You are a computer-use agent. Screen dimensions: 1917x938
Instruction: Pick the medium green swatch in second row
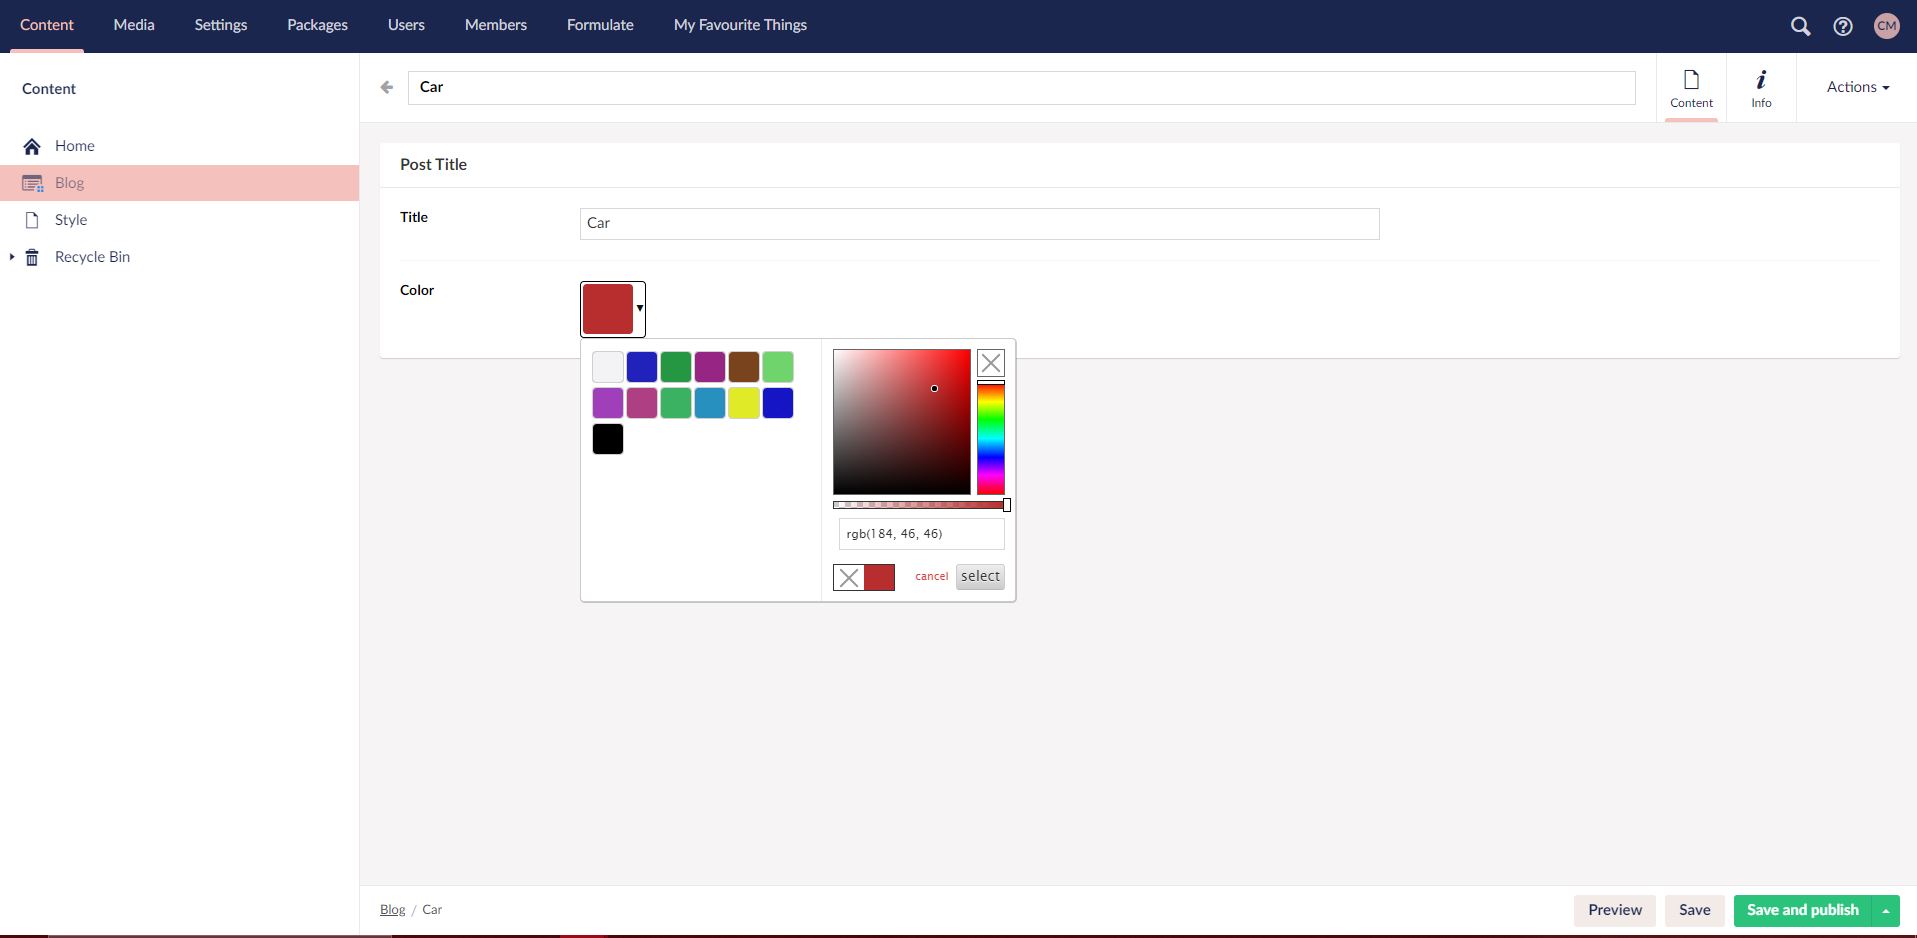tap(676, 403)
